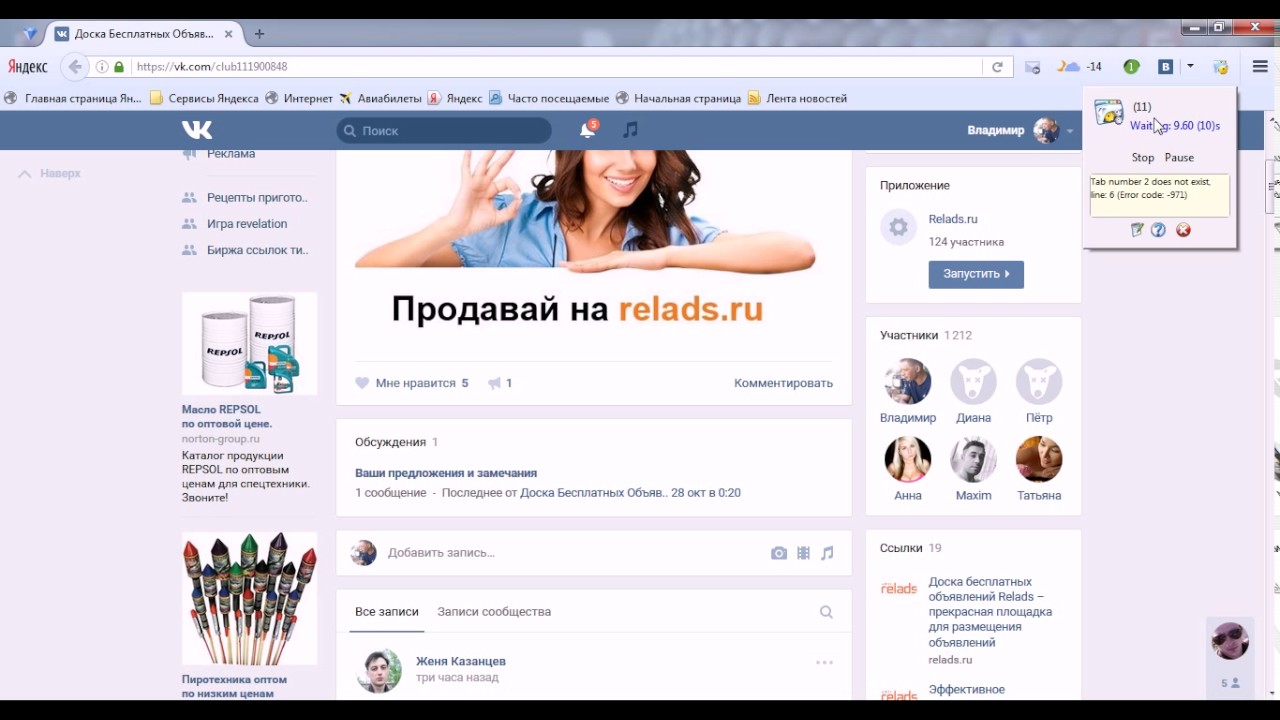Select the Доска Бесплатных Объяв browser tab
This screenshot has width=1280, height=720.
(x=144, y=34)
